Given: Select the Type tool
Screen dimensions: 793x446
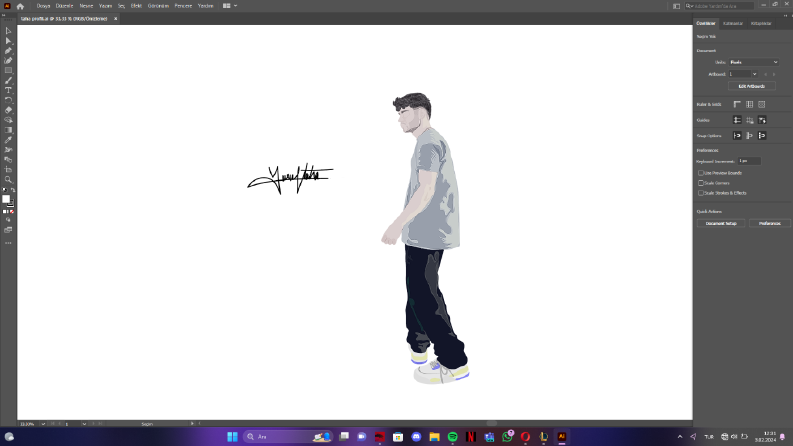Looking at the screenshot, I should 8,90.
